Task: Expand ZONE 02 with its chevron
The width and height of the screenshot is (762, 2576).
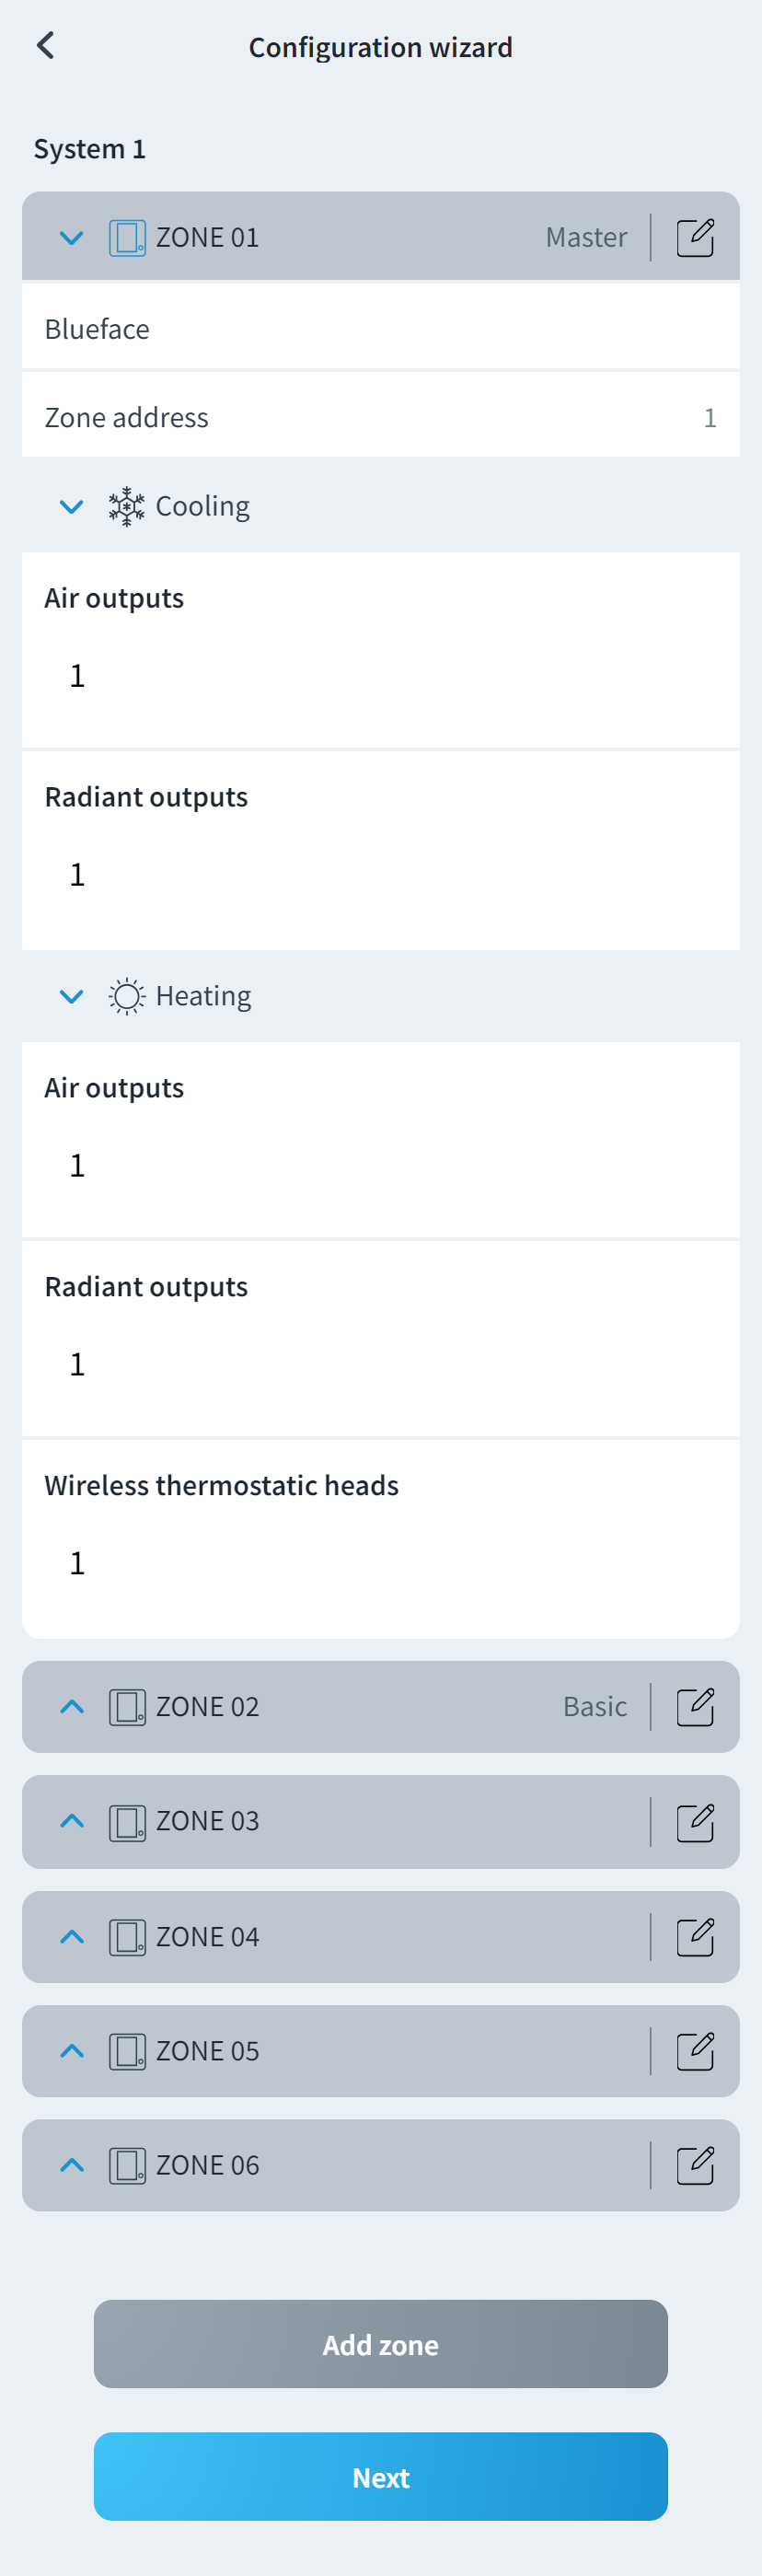Action: tap(71, 1707)
